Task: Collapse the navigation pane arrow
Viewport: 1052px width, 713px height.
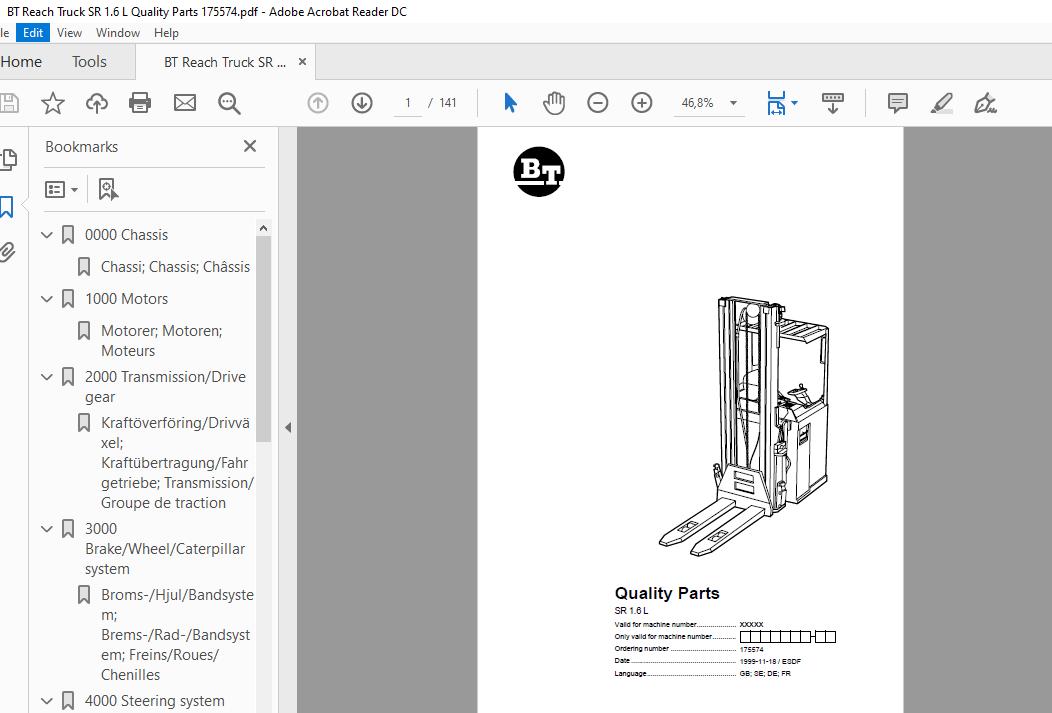Action: [288, 427]
